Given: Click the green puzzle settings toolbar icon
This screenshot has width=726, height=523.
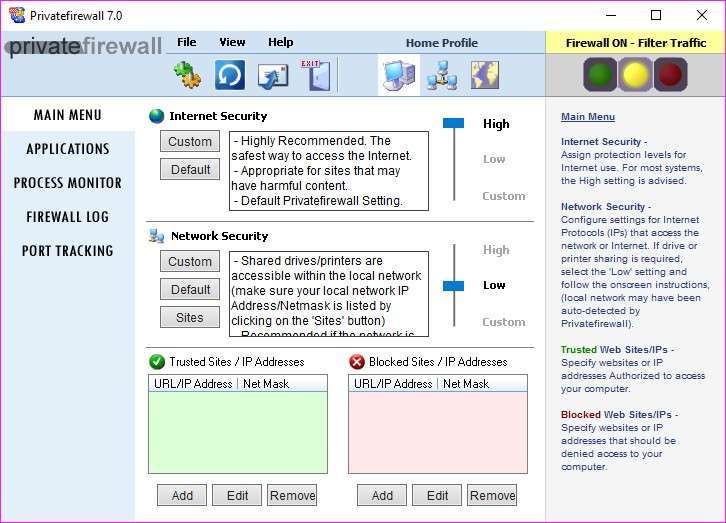Looking at the screenshot, I should (187, 75).
